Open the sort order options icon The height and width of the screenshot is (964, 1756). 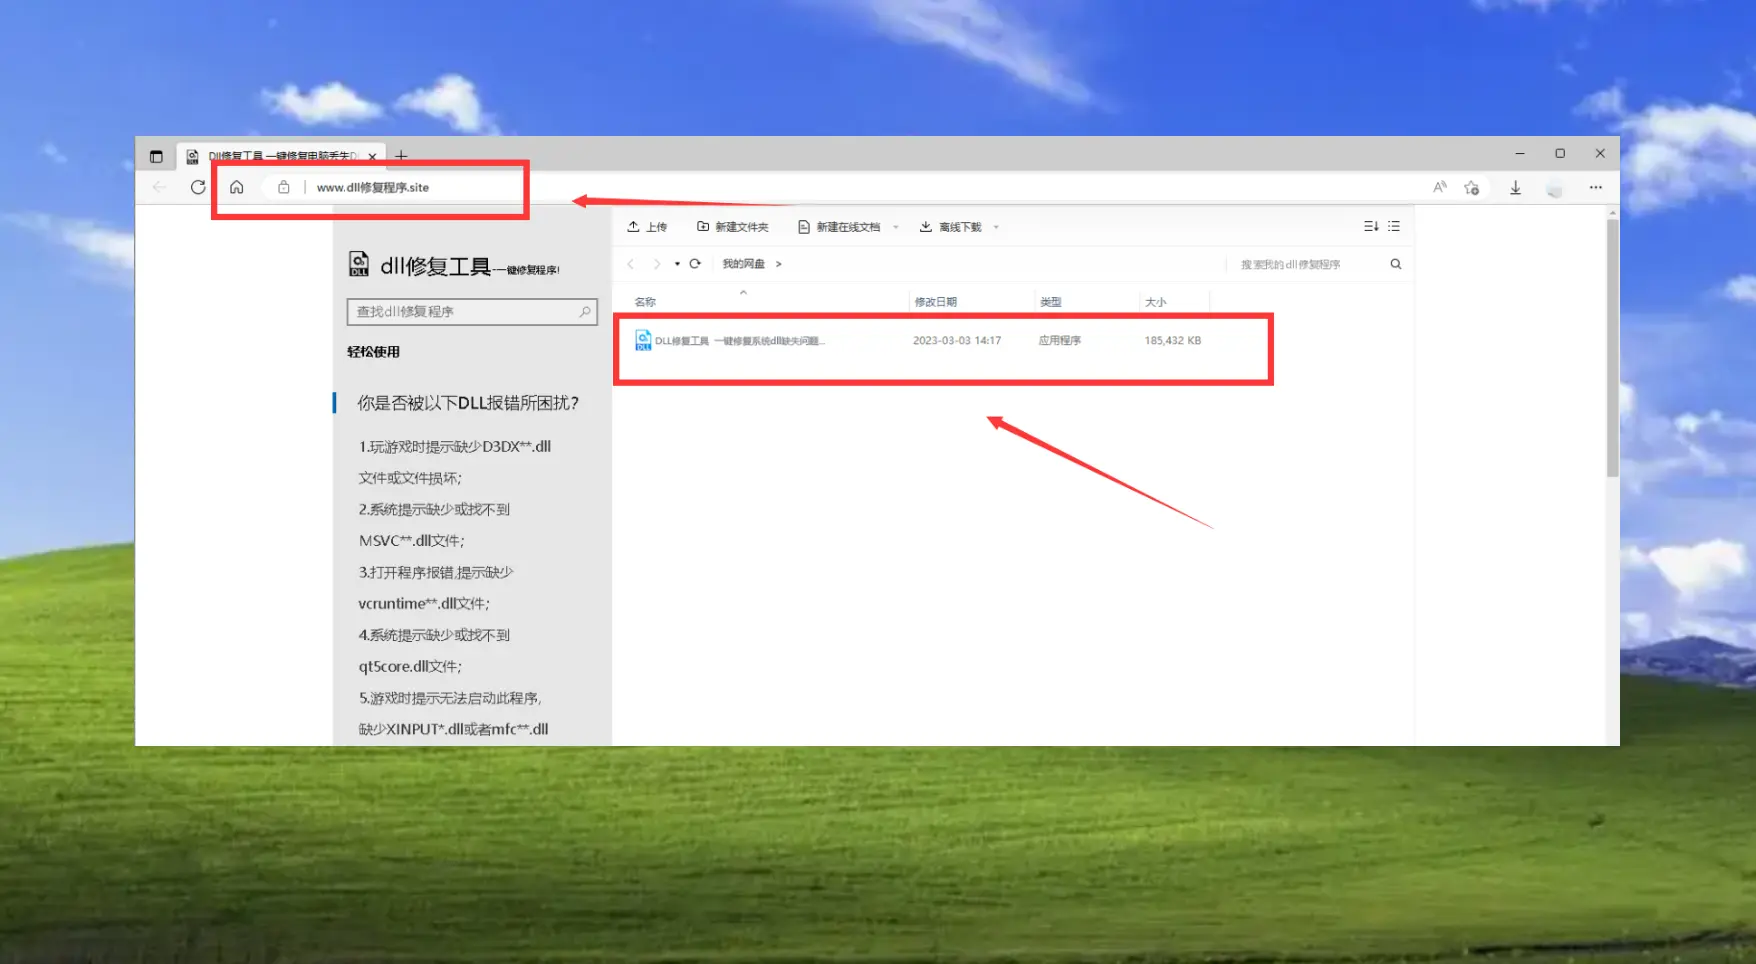click(1371, 226)
